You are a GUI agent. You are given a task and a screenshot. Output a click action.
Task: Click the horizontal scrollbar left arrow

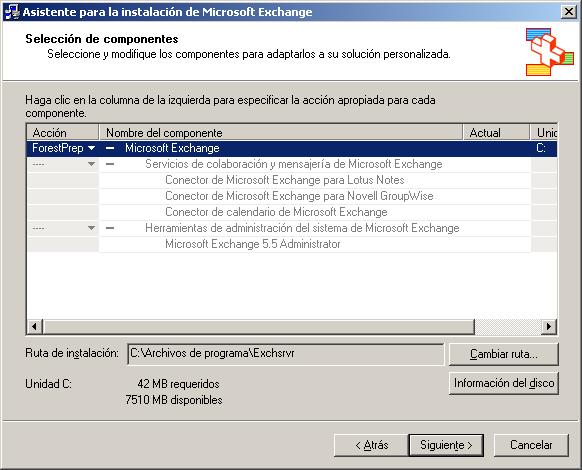coord(35,327)
